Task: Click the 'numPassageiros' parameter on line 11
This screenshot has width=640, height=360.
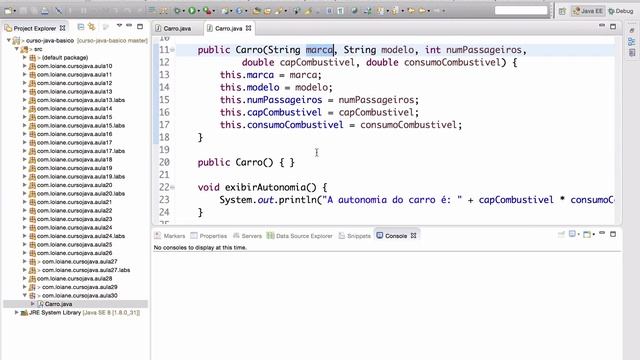Action: point(484,50)
